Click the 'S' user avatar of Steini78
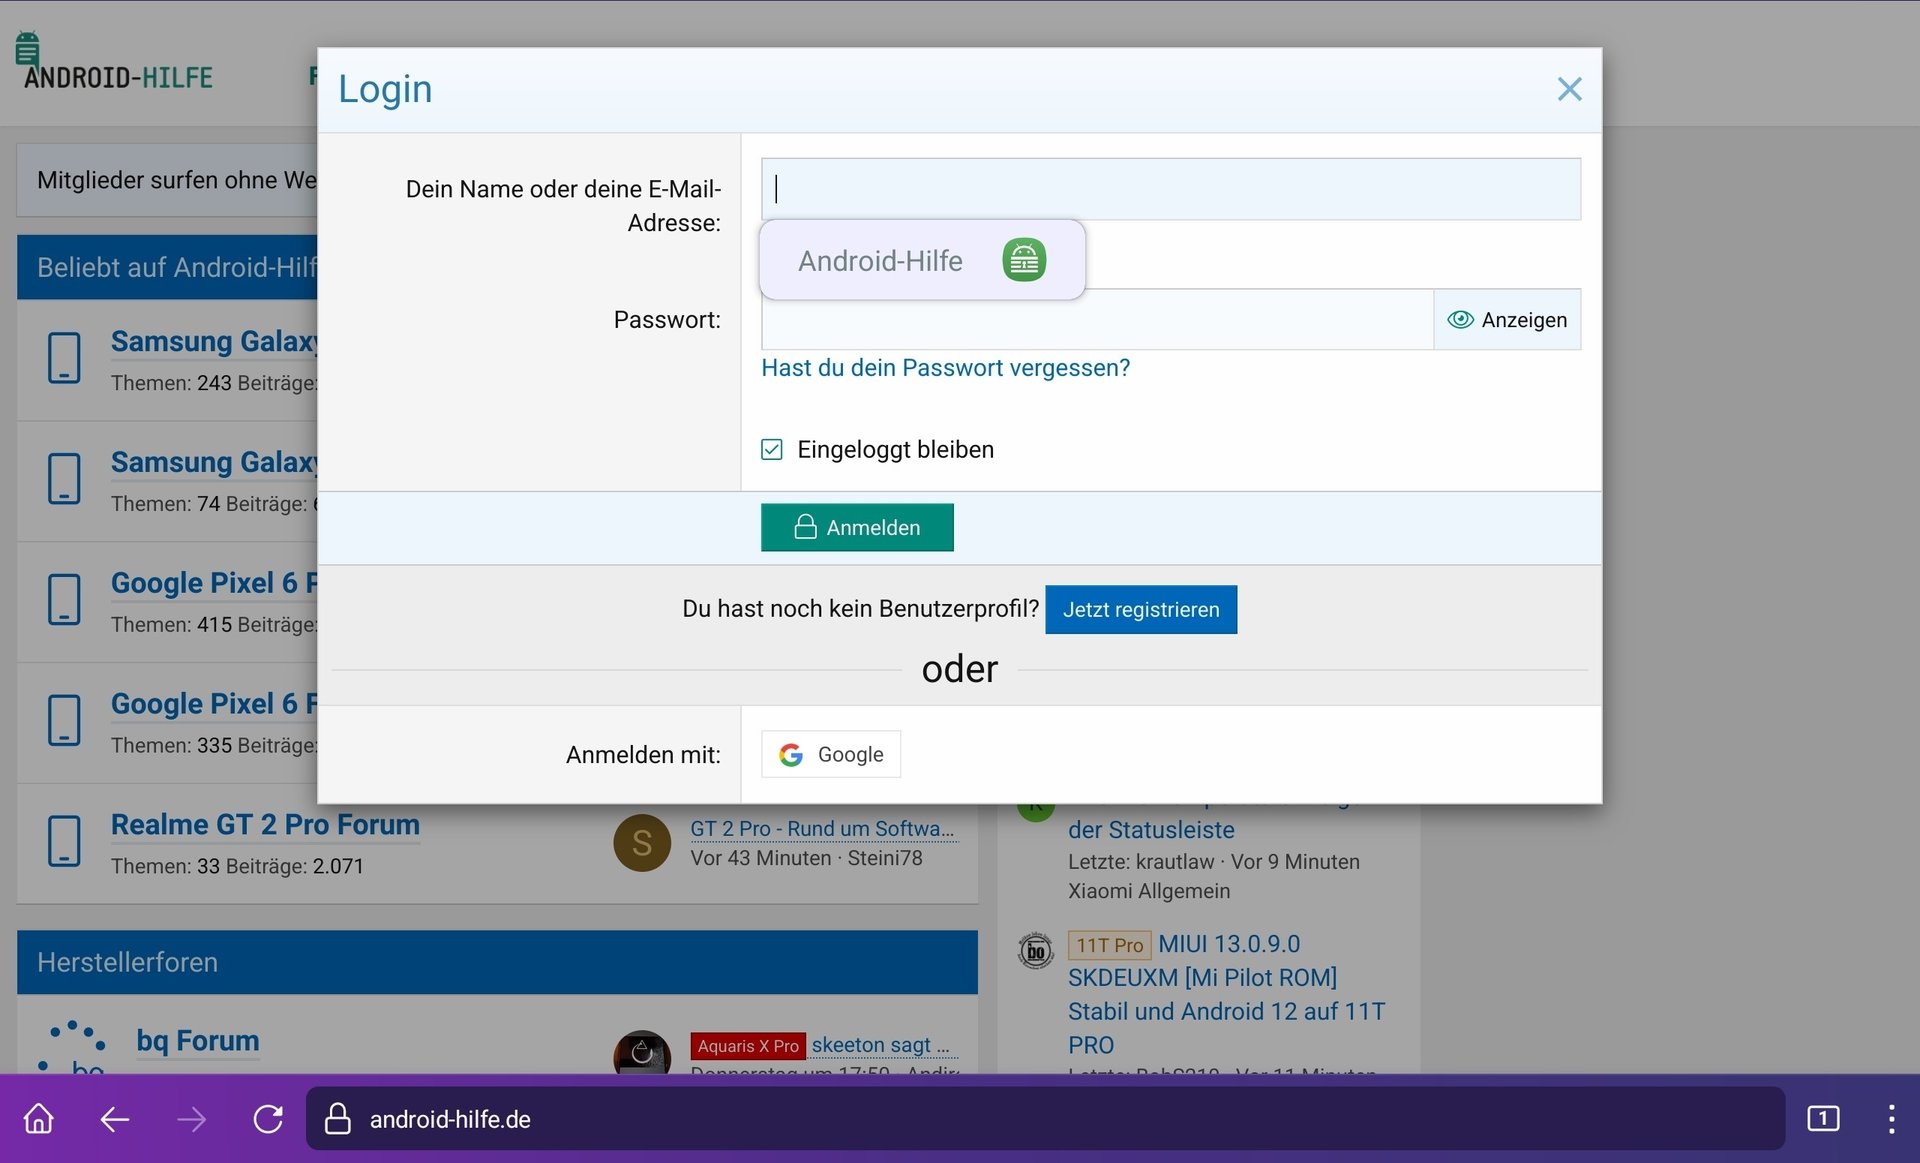1920x1163 pixels. [x=642, y=842]
